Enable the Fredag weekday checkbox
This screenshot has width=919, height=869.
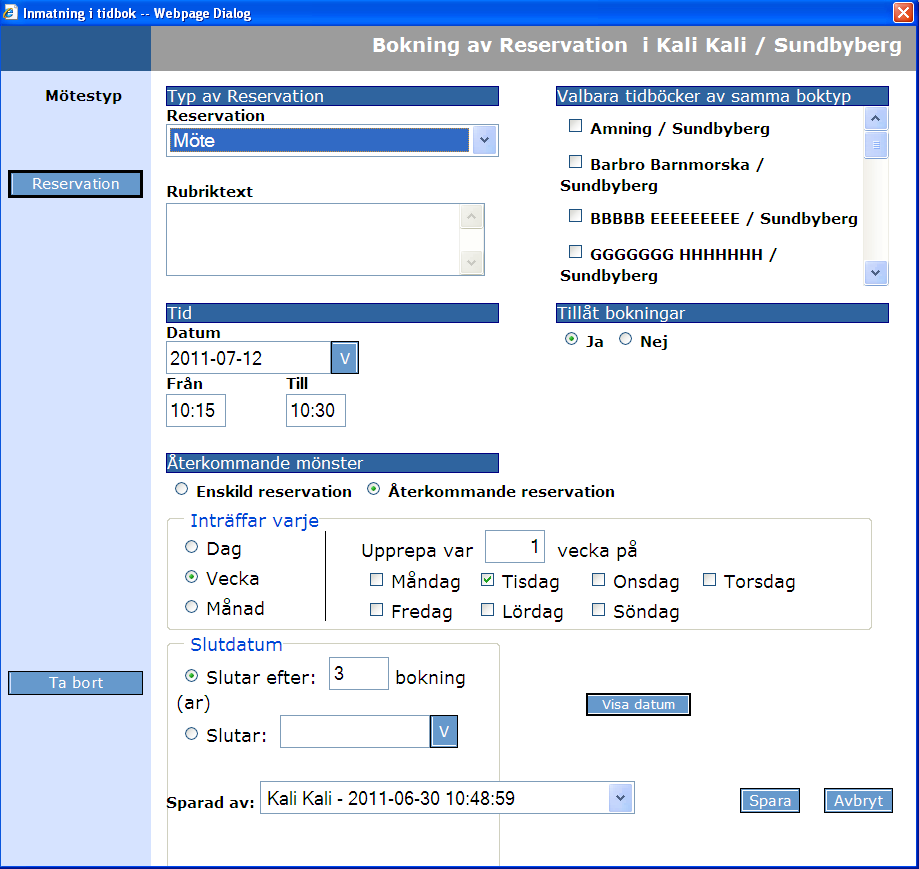point(376,610)
